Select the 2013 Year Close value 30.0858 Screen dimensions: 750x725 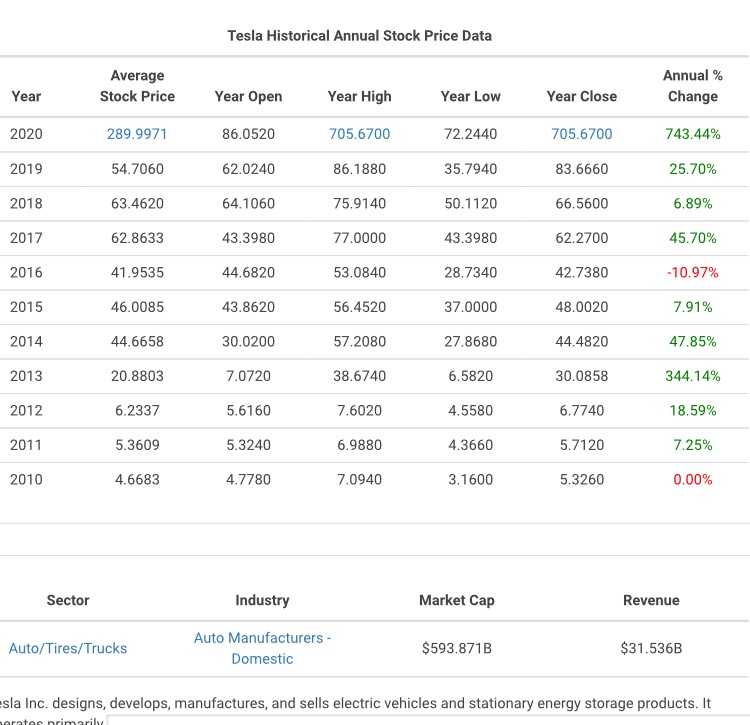pyautogui.click(x=582, y=376)
